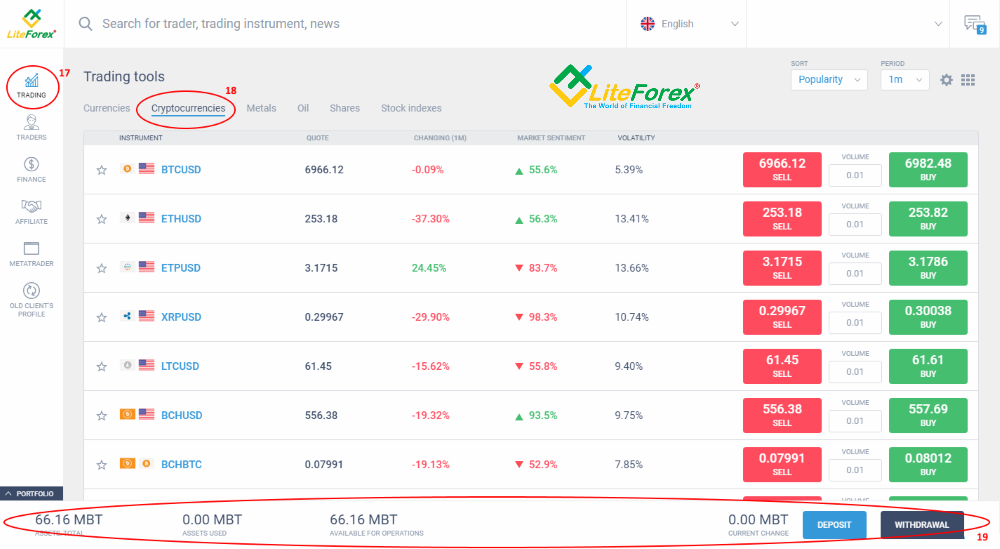Switch to the Metals tab
Viewport: 1000px width, 549px height.
(x=261, y=108)
